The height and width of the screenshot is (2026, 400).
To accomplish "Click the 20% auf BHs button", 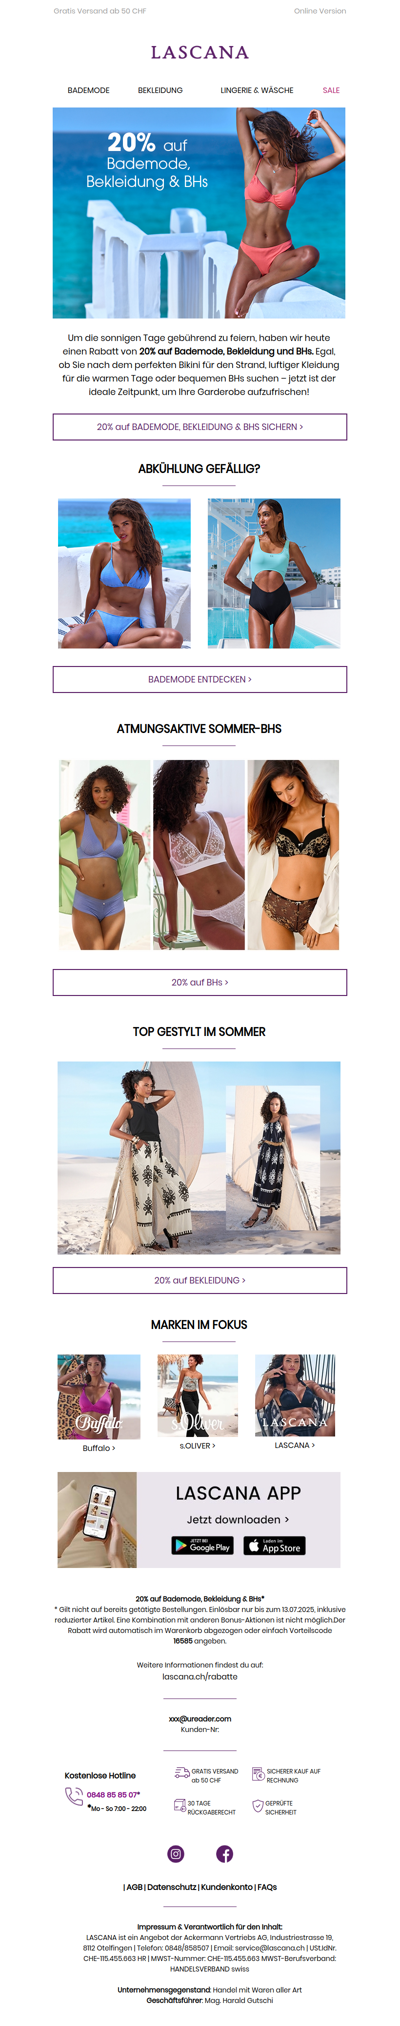I will coord(200,982).
